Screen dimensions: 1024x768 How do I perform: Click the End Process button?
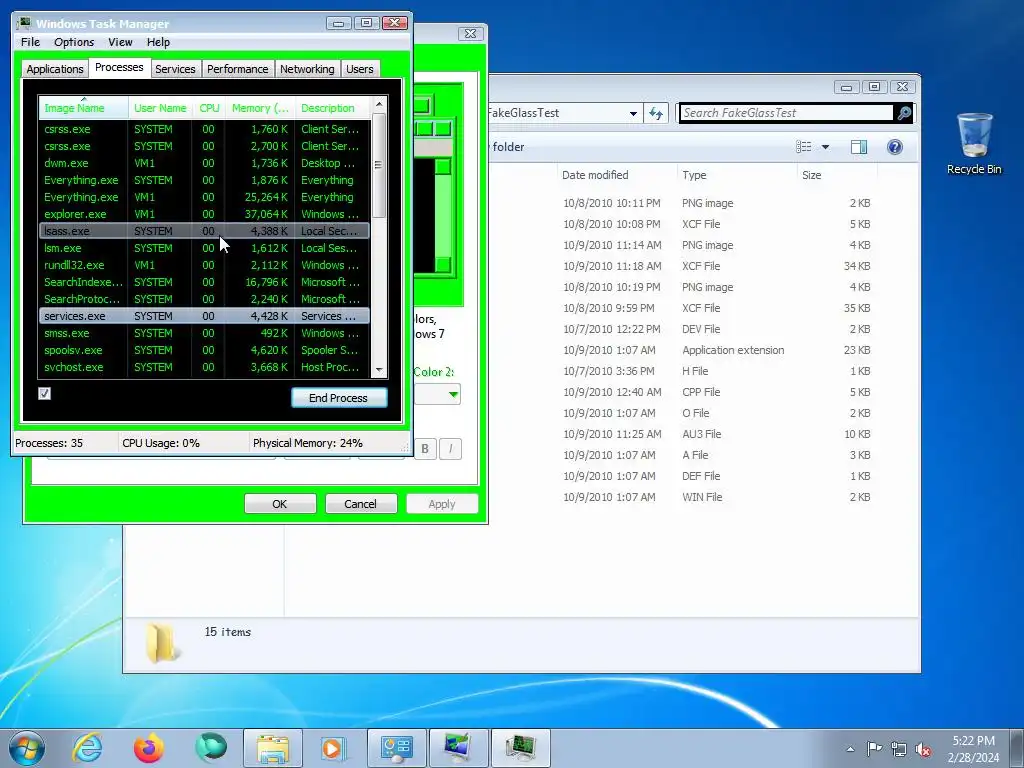tap(338, 398)
